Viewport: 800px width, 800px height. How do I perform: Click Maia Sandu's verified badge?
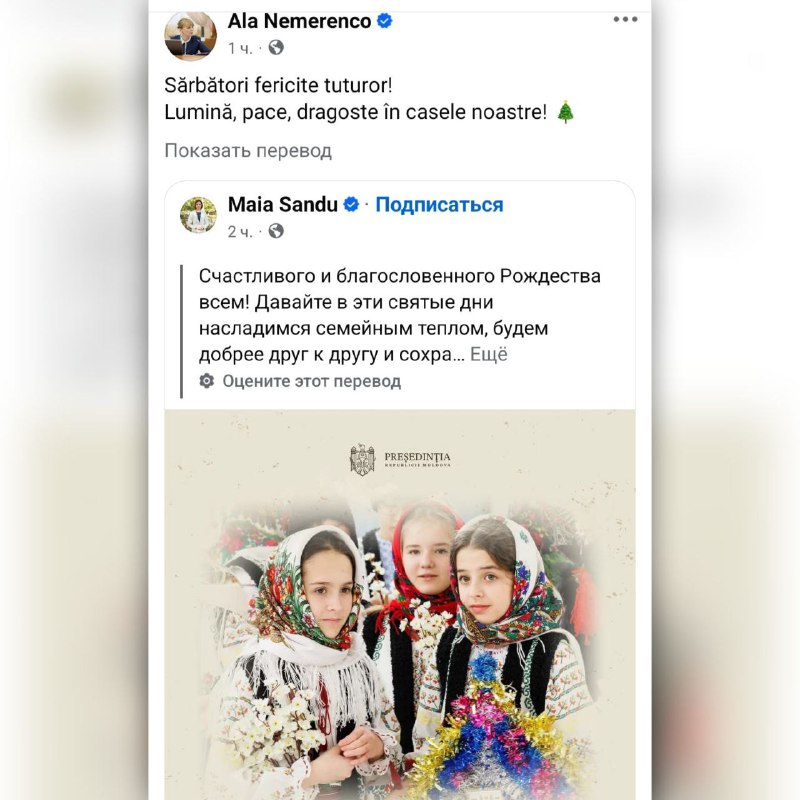[x=351, y=204]
